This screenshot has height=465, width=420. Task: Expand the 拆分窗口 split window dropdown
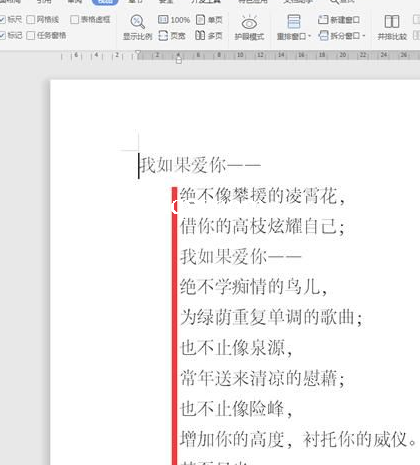[342, 35]
